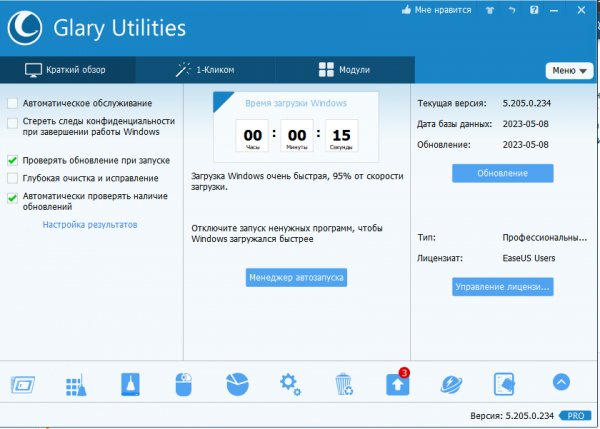
Task: Click the hours counter labeled 'Часы'
Action: tap(253, 136)
